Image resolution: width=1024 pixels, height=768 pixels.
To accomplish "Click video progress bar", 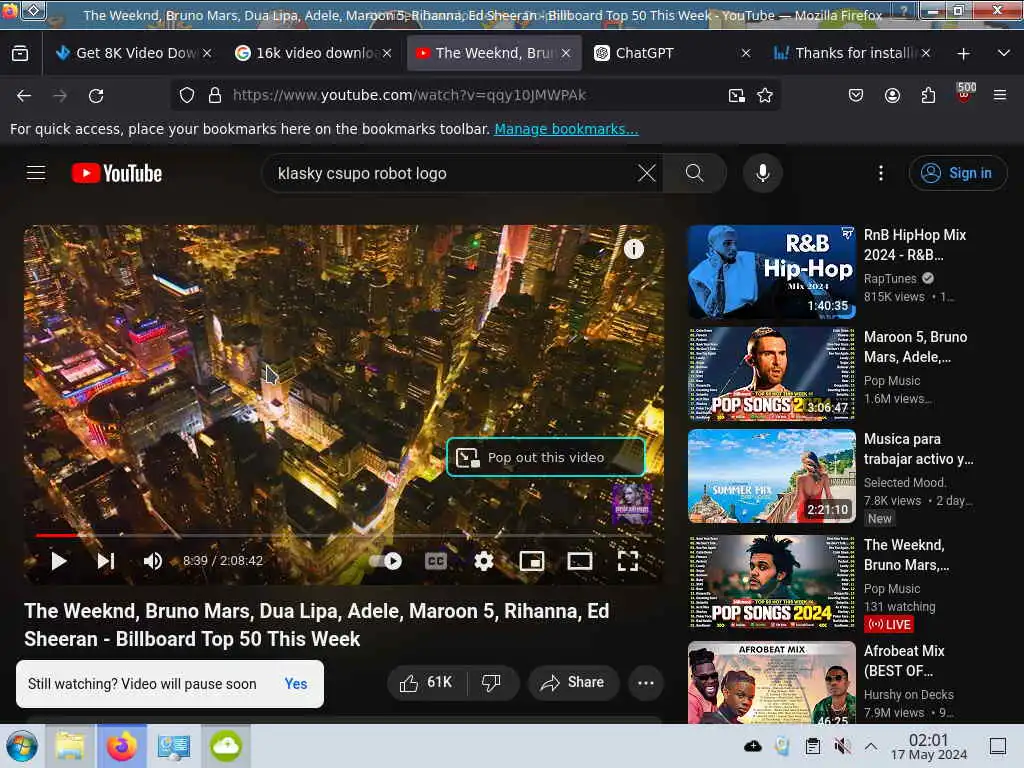I will pyautogui.click(x=344, y=536).
